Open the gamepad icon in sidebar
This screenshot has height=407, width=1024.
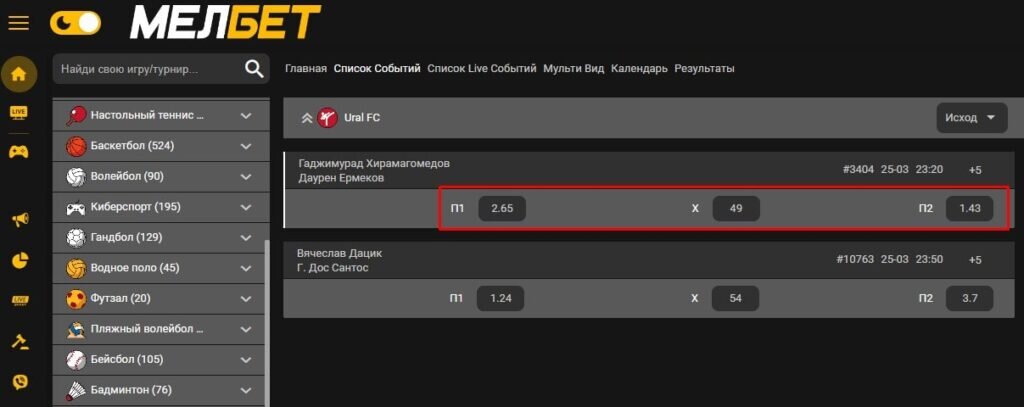tap(18, 152)
